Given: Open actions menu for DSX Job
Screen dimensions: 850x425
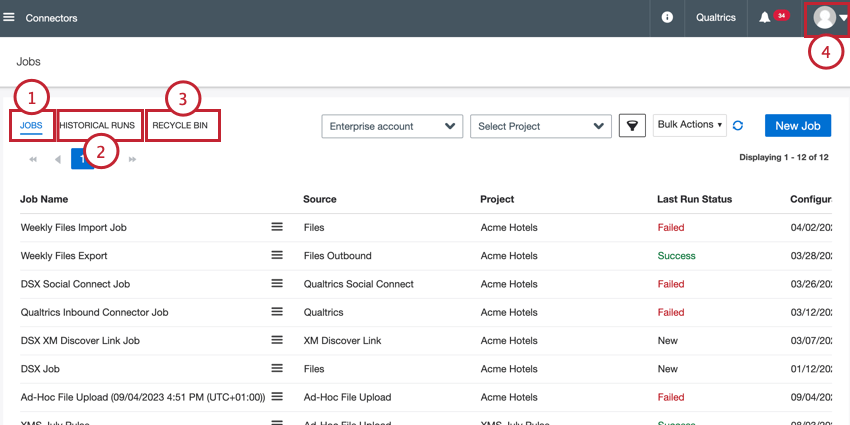Looking at the screenshot, I should tap(277, 369).
